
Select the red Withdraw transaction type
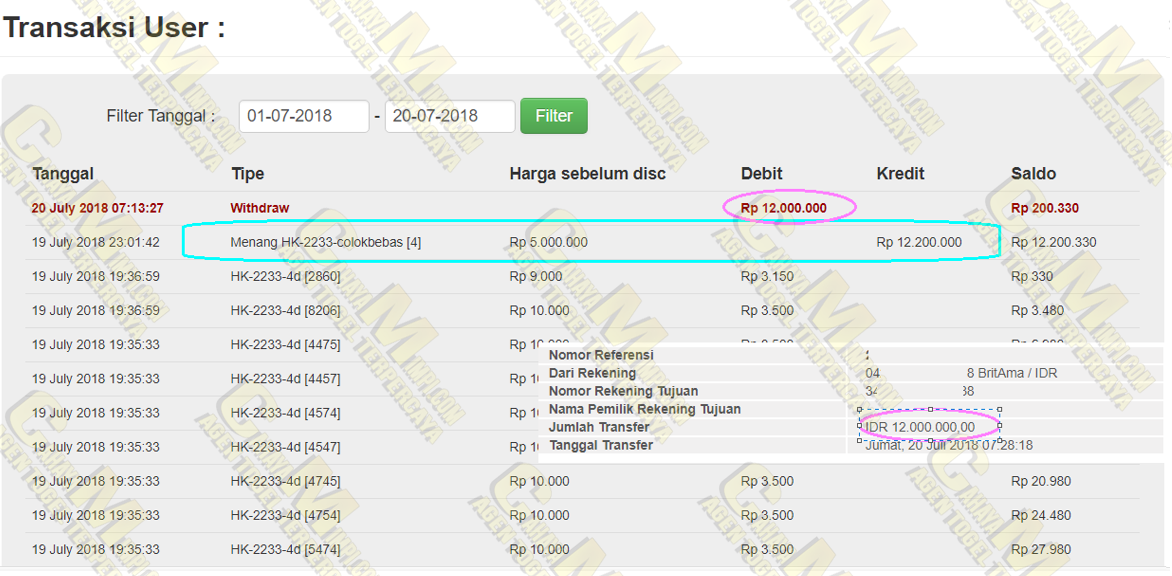tap(259, 208)
